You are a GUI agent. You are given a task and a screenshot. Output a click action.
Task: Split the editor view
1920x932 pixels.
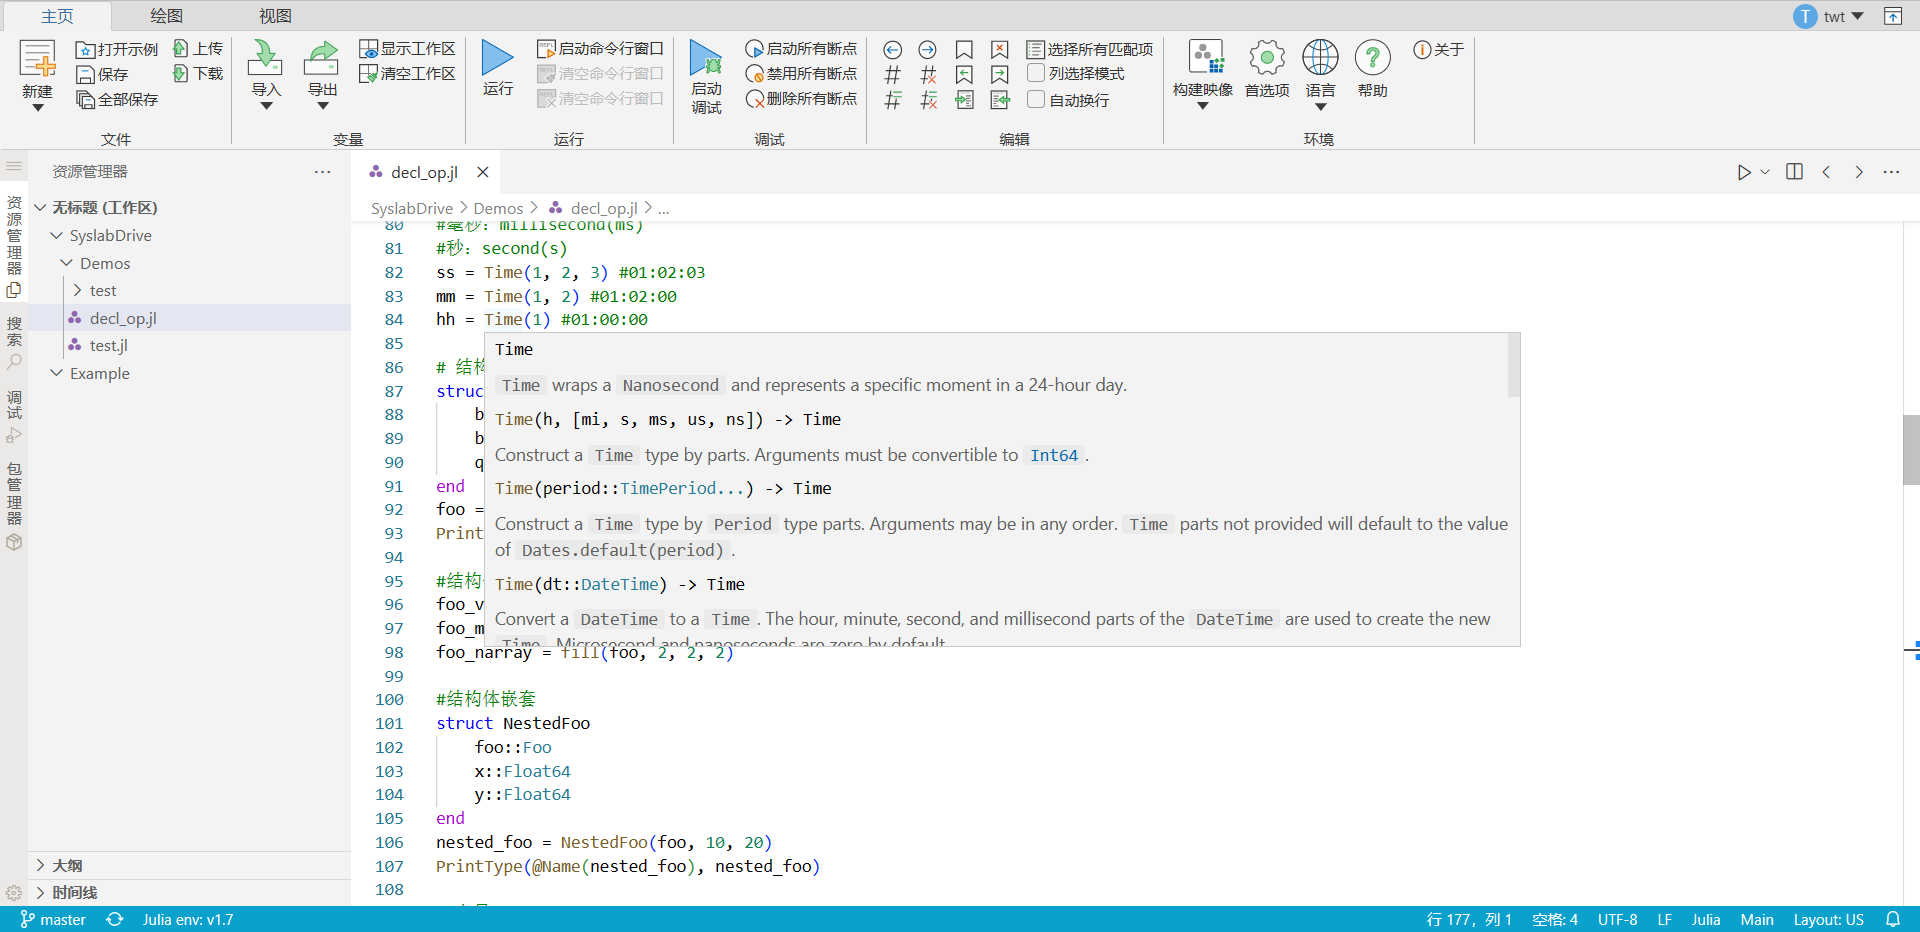tap(1794, 172)
